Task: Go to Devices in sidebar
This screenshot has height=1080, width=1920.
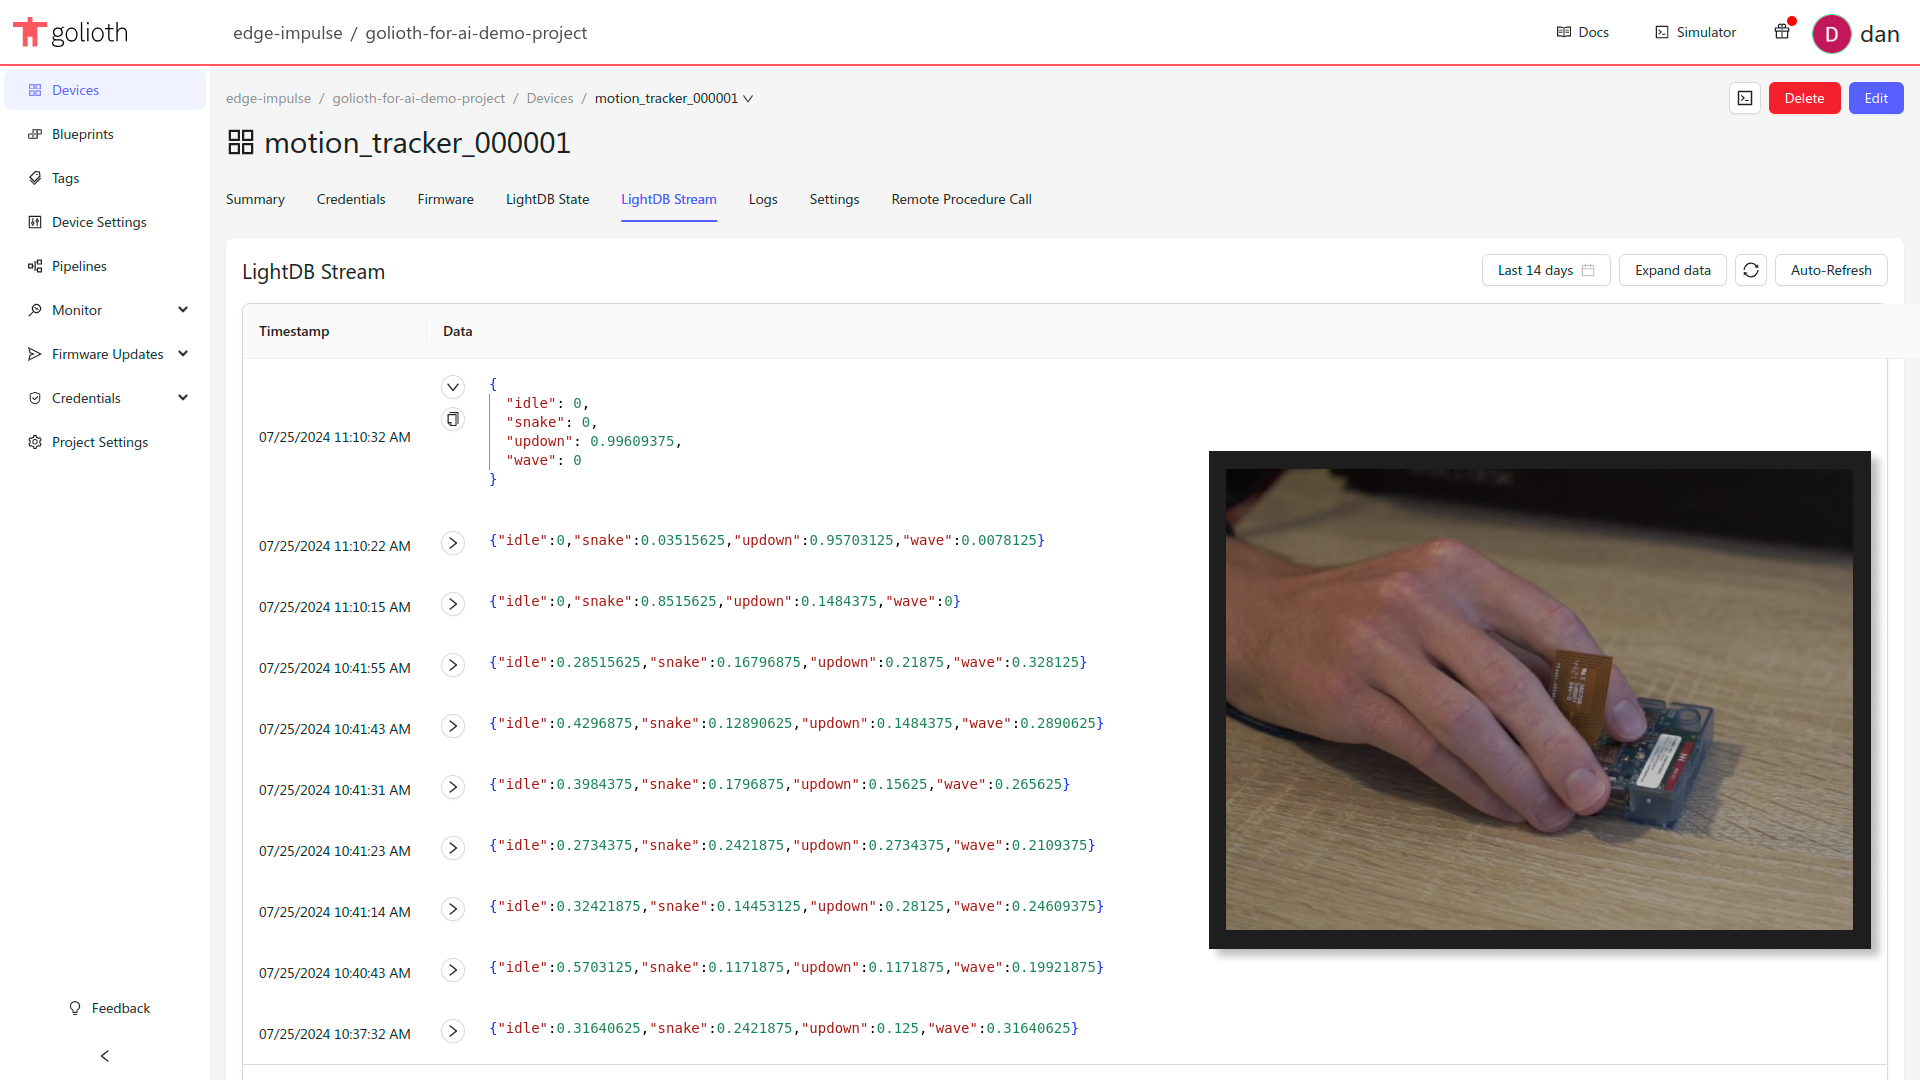Action: (x=105, y=90)
